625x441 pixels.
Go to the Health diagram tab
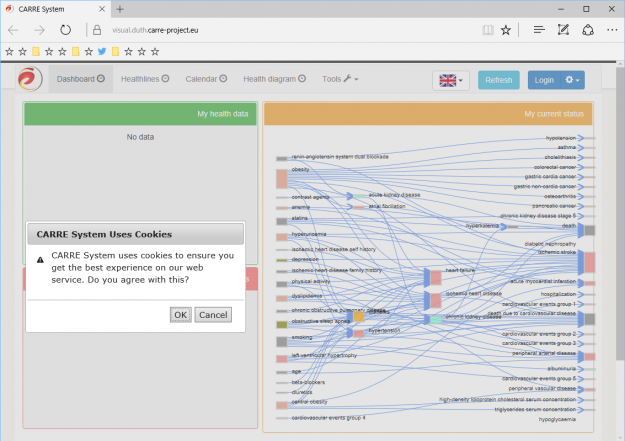point(275,79)
